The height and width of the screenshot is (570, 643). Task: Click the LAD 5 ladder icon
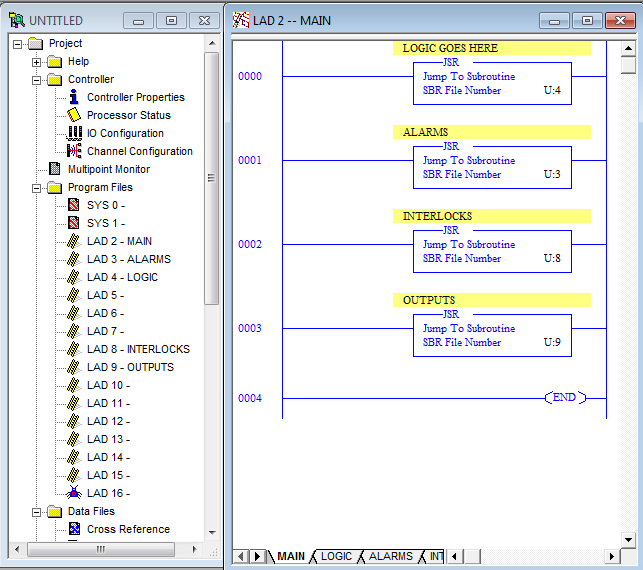[x=73, y=295]
